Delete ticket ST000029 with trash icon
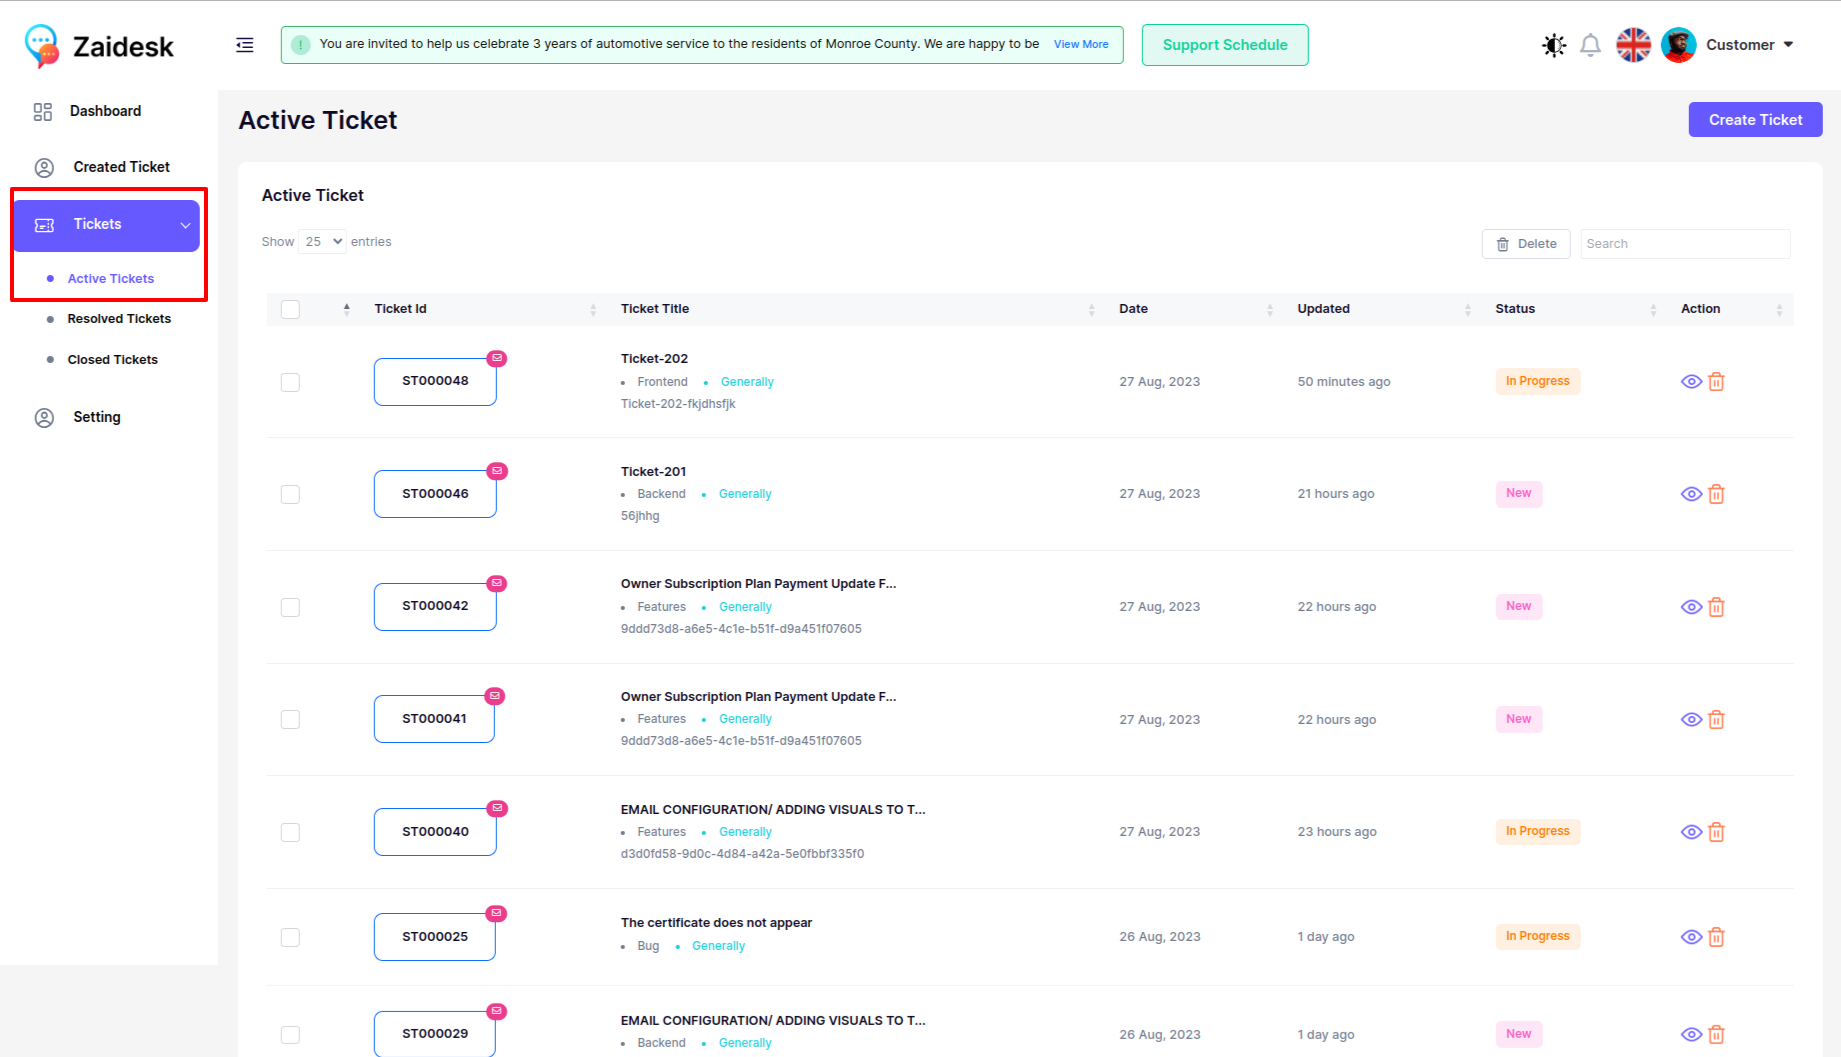Viewport: 1841px width, 1057px height. (x=1716, y=1034)
